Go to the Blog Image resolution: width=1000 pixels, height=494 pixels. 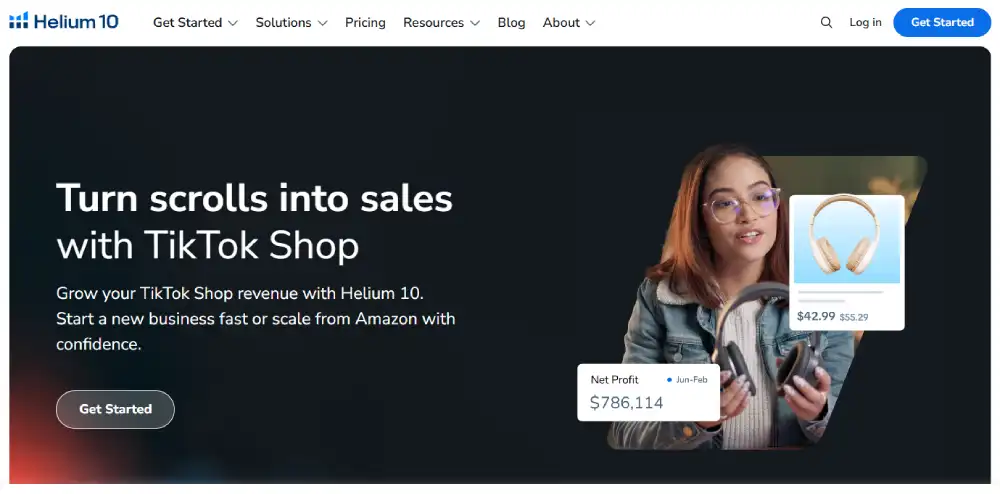tap(511, 22)
